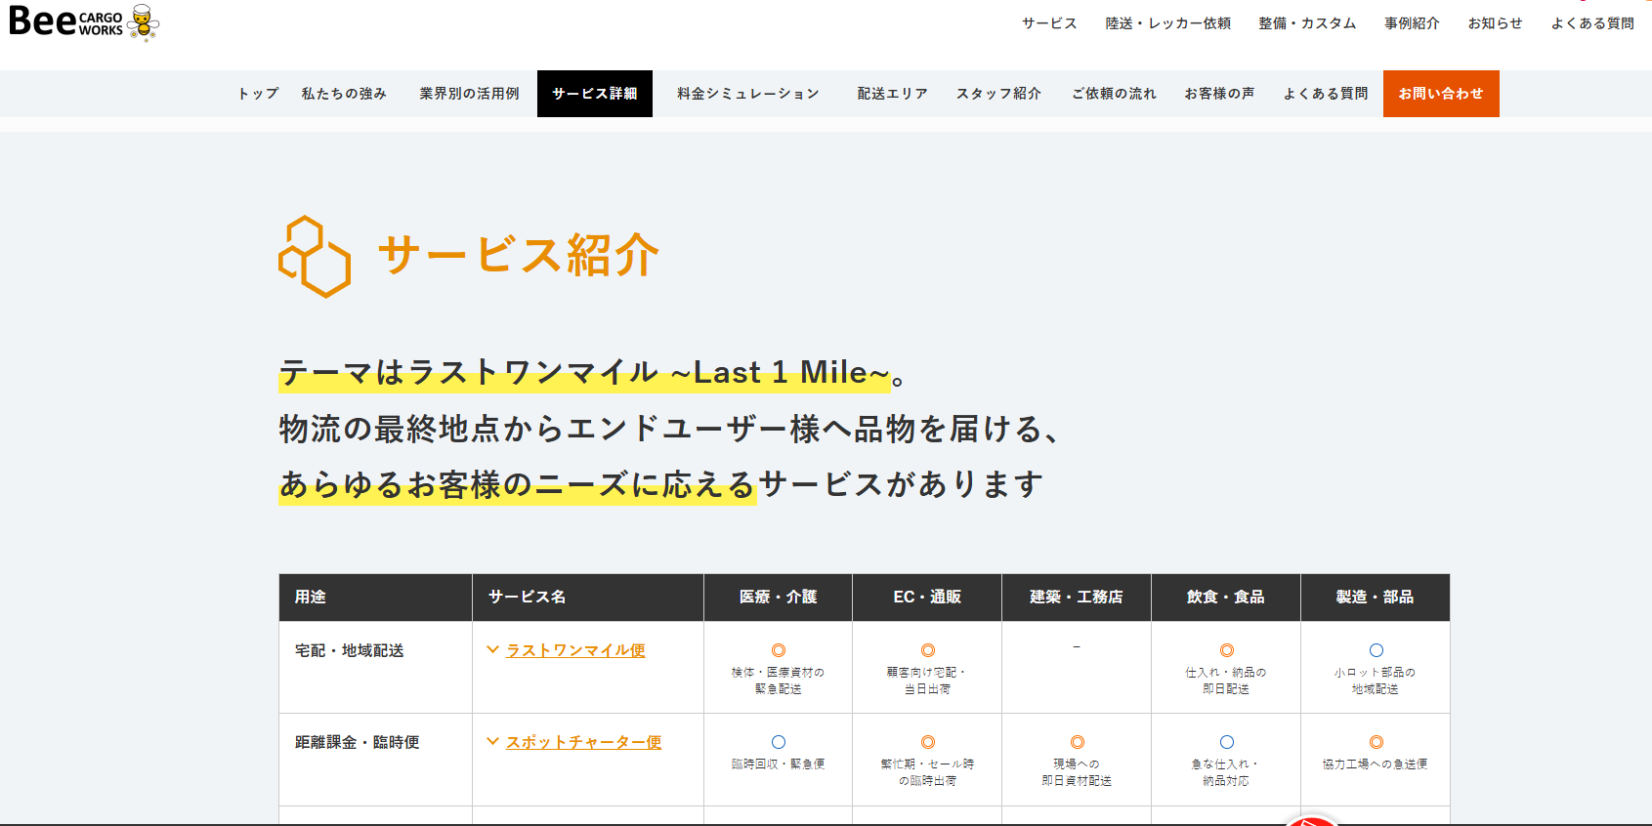
Task: Open the 料金シミュレーション tab
Action: tap(748, 94)
